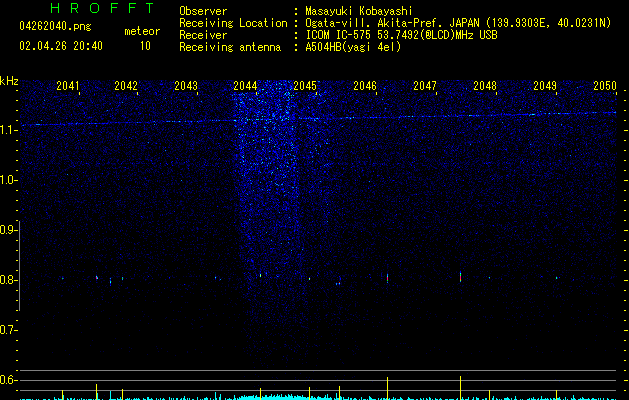Viewport: 629px width, 400px height.
Task: Click the 0.8 frequency axis label
Action: click(x=8, y=280)
